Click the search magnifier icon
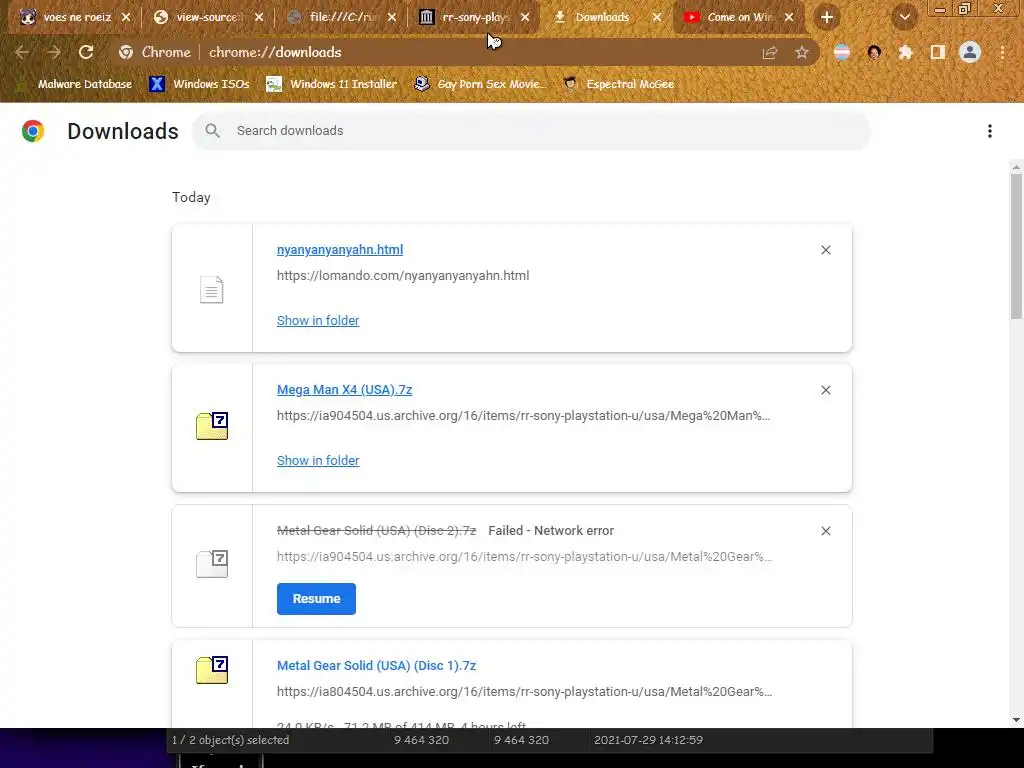This screenshot has width=1024, height=768. 212,131
